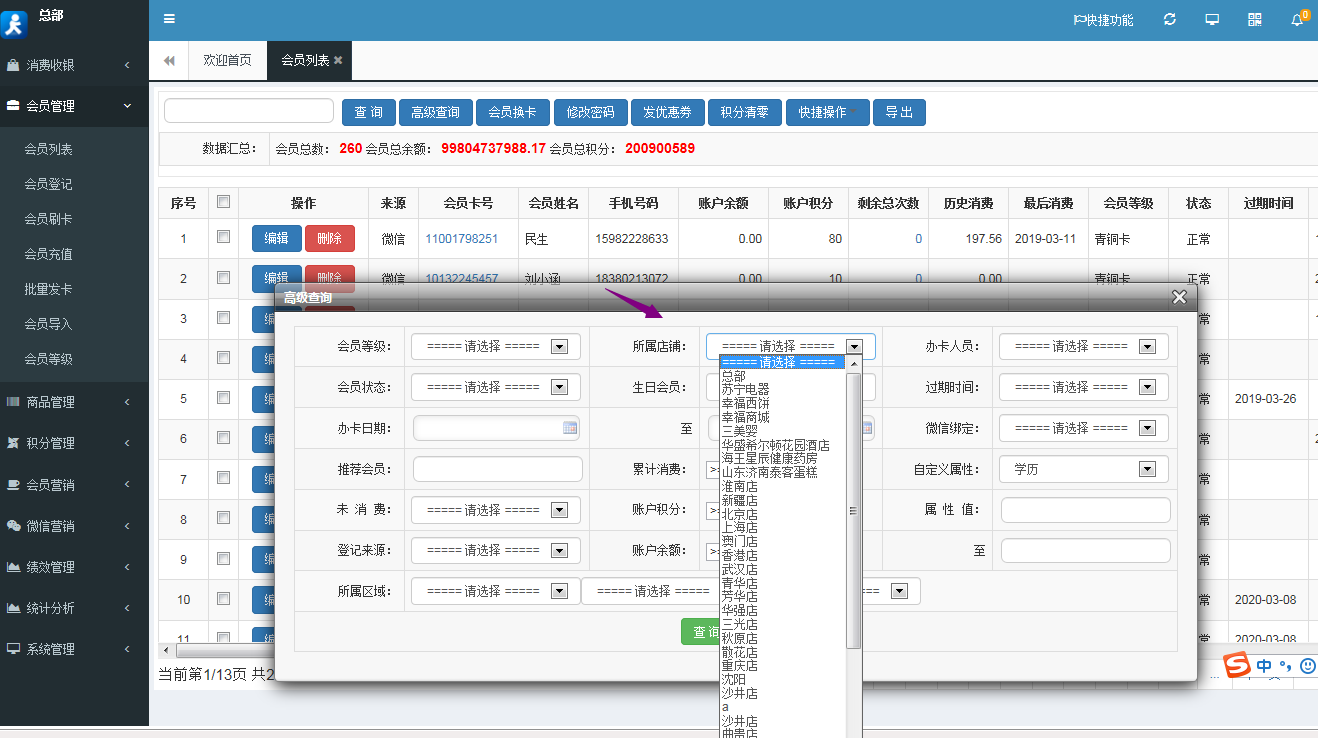Collapse the 会员管理 sidebar menu

pos(74,106)
